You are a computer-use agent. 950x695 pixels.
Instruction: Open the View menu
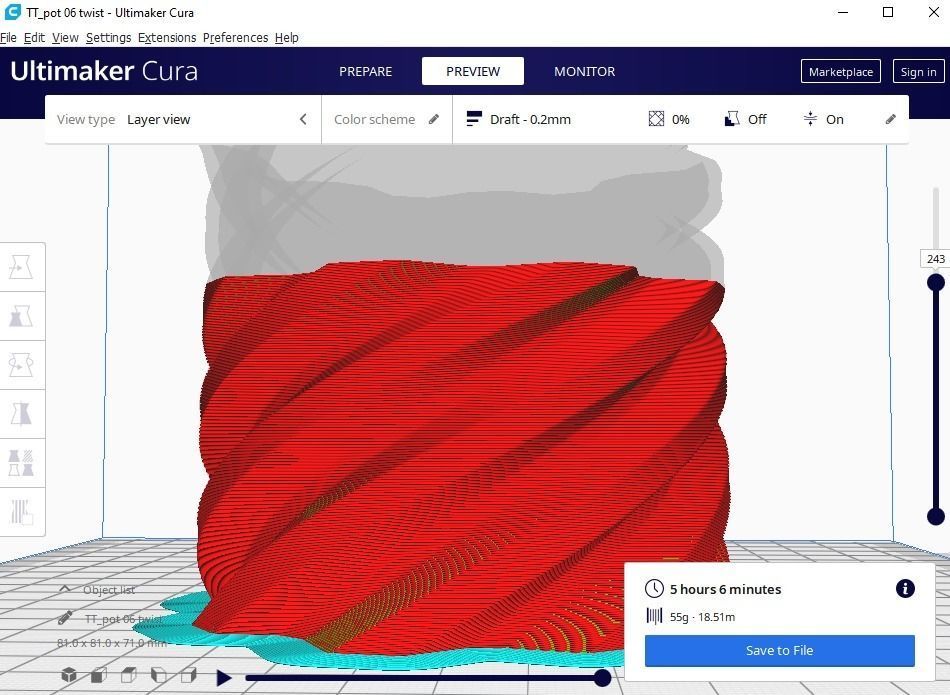point(65,38)
